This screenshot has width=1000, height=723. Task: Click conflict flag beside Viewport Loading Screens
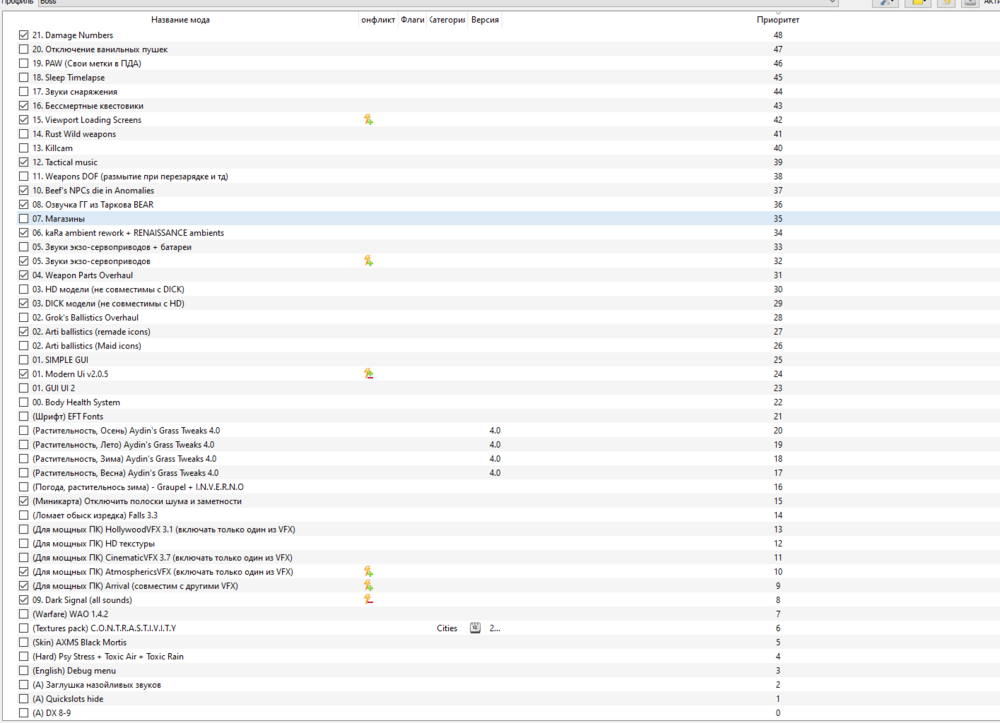369,119
